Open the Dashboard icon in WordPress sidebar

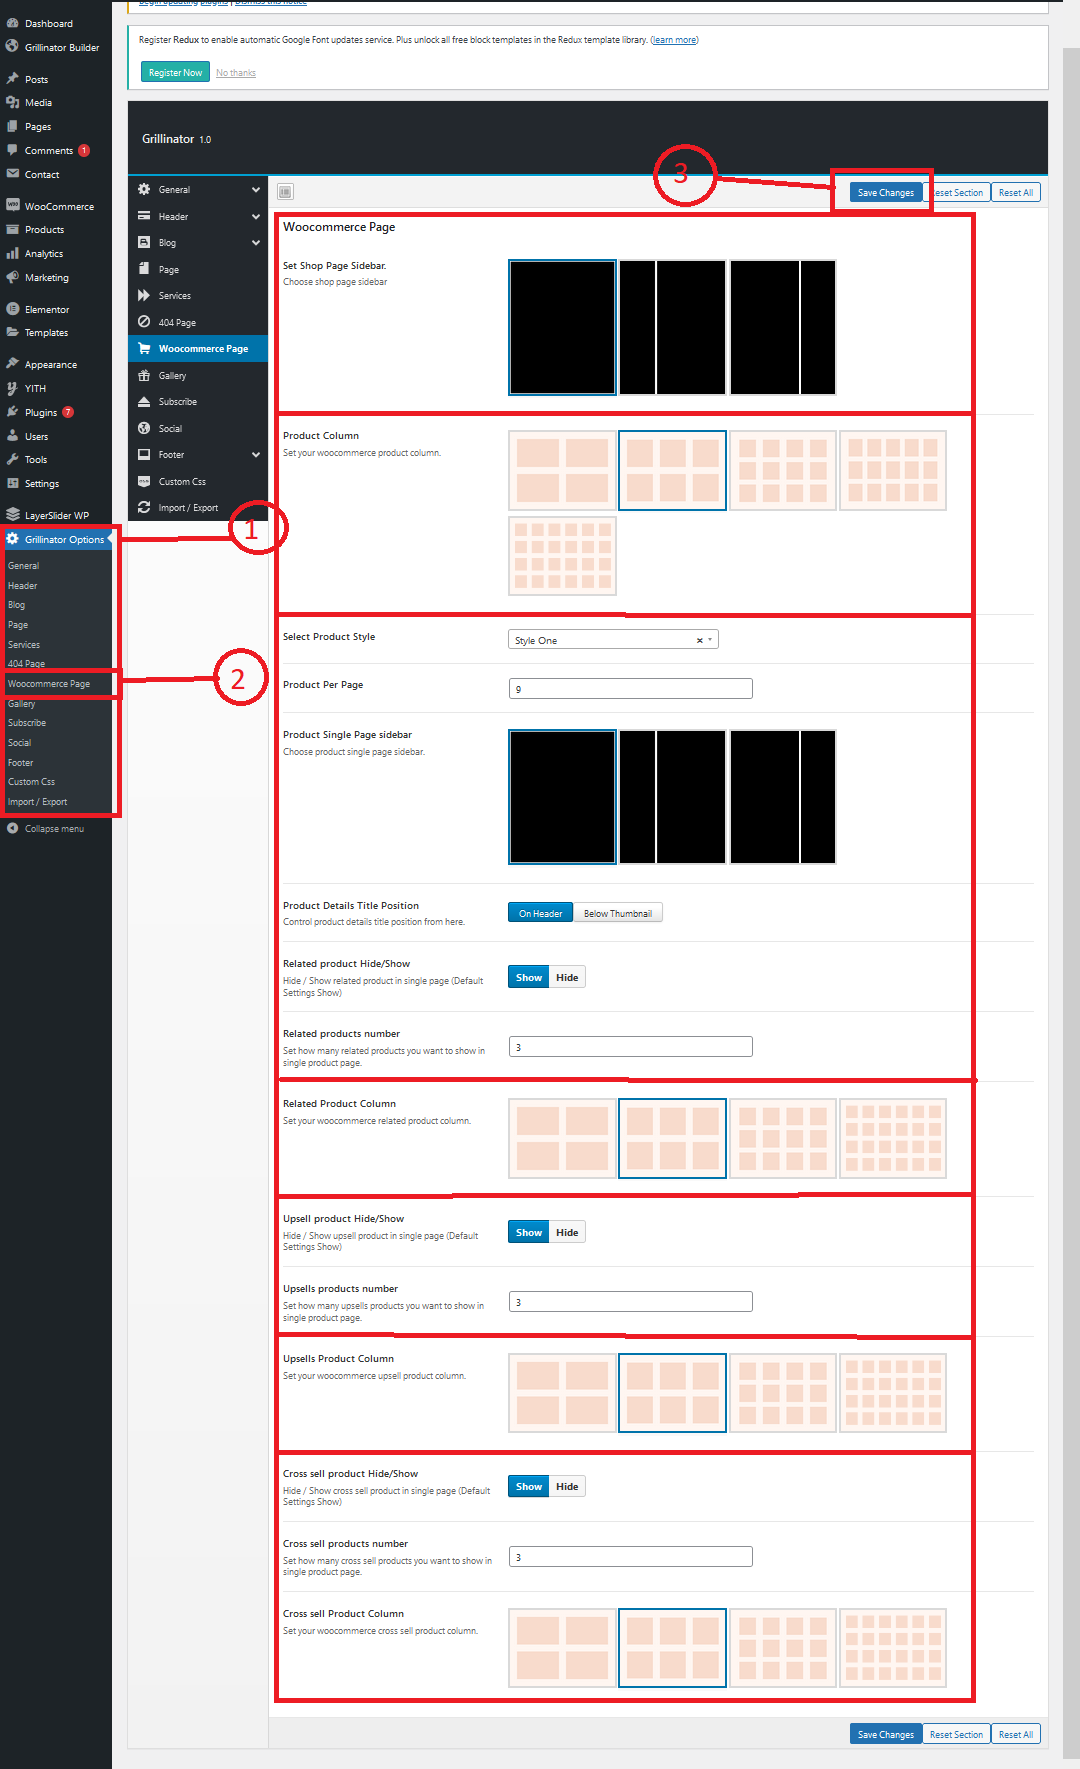click(12, 23)
